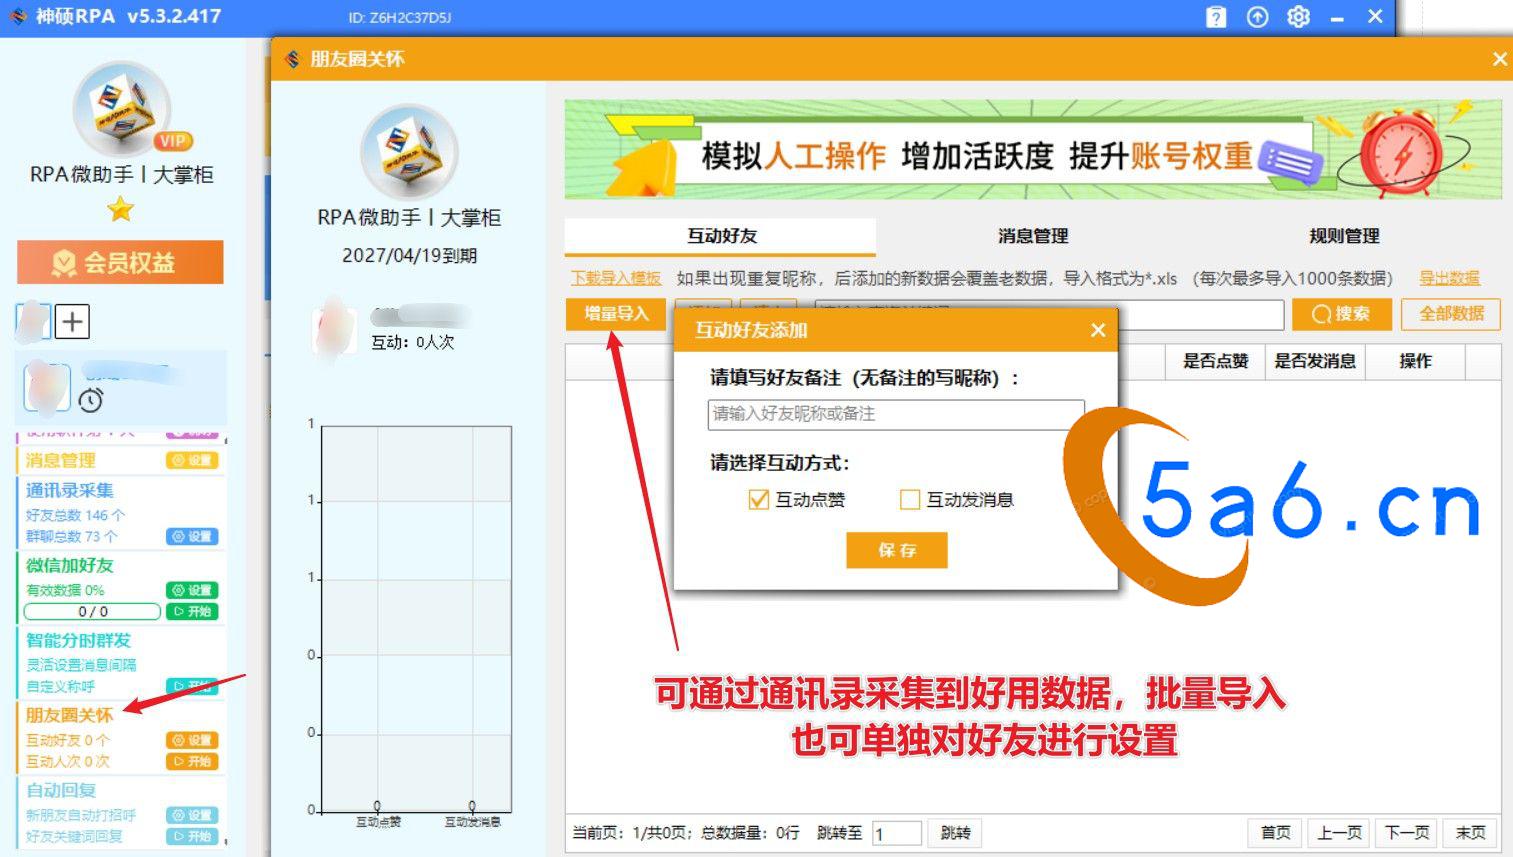Open the help icon in the title bar
This screenshot has width=1513, height=857.
point(1216,17)
